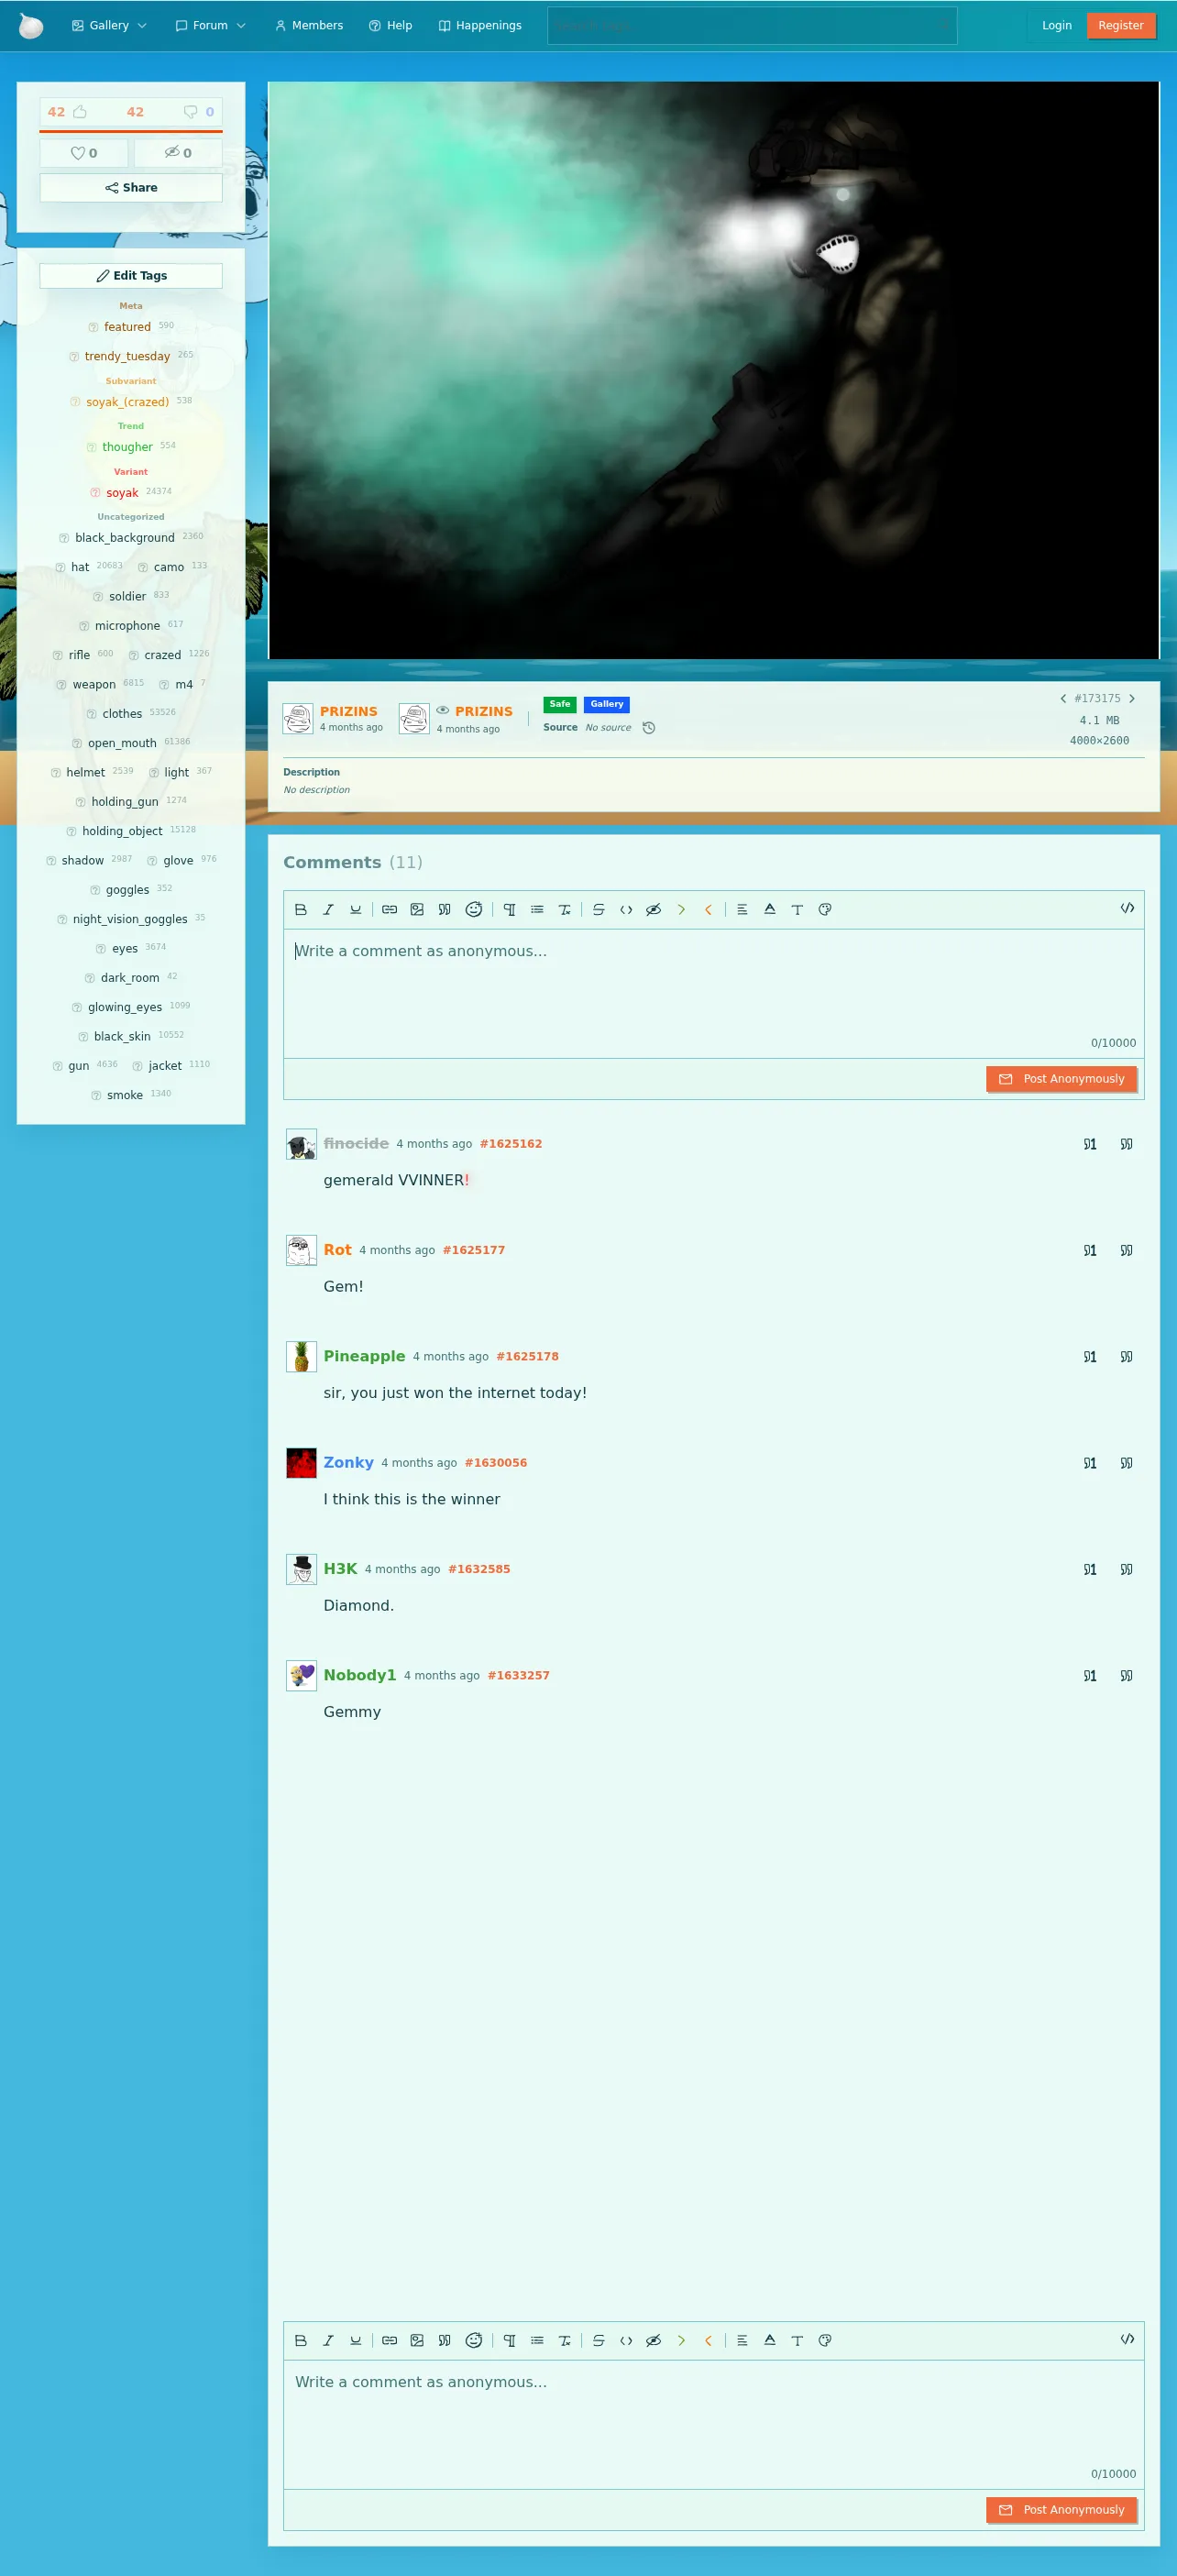1177x2576 pixels.
Task: Open help icon beside night_vision_goggles tag
Action: (62, 920)
